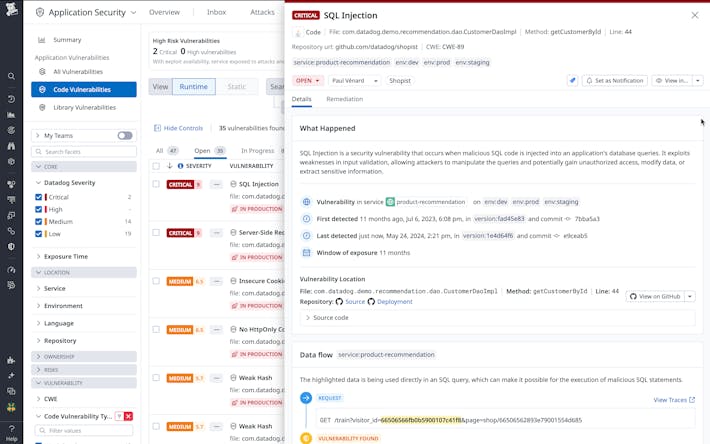Click bell icon in Set as Notification

(x=590, y=80)
